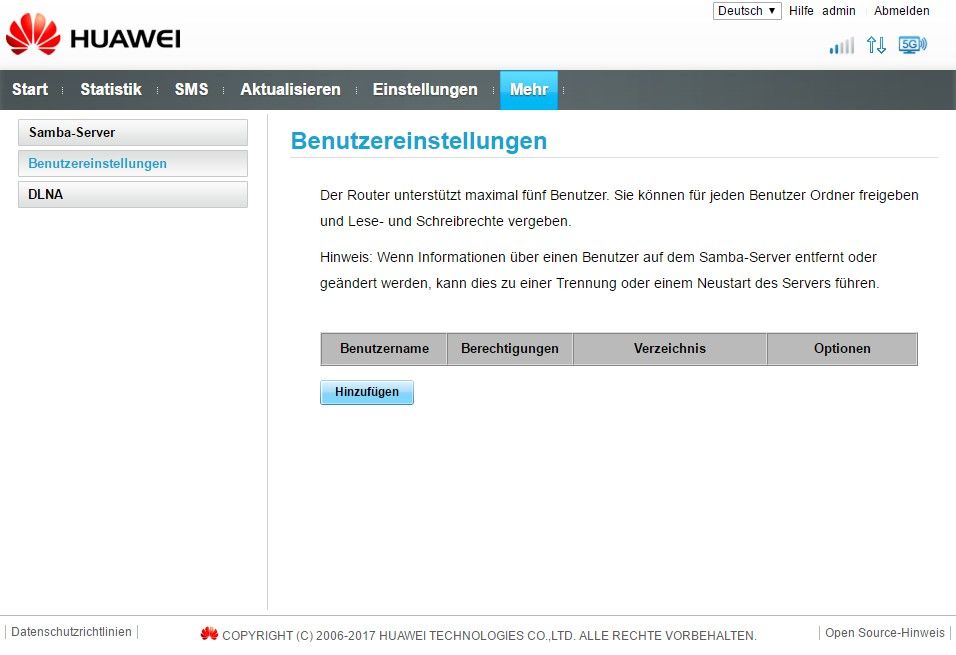Select Benutzereinstellungen in the sidebar
This screenshot has height=655, width=956.
tap(132, 163)
